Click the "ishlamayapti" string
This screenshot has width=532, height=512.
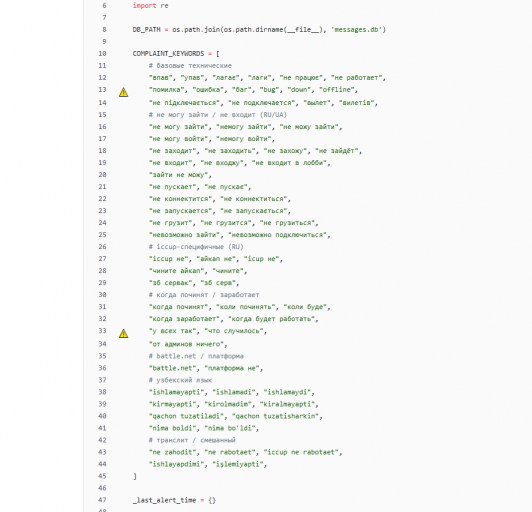point(176,392)
